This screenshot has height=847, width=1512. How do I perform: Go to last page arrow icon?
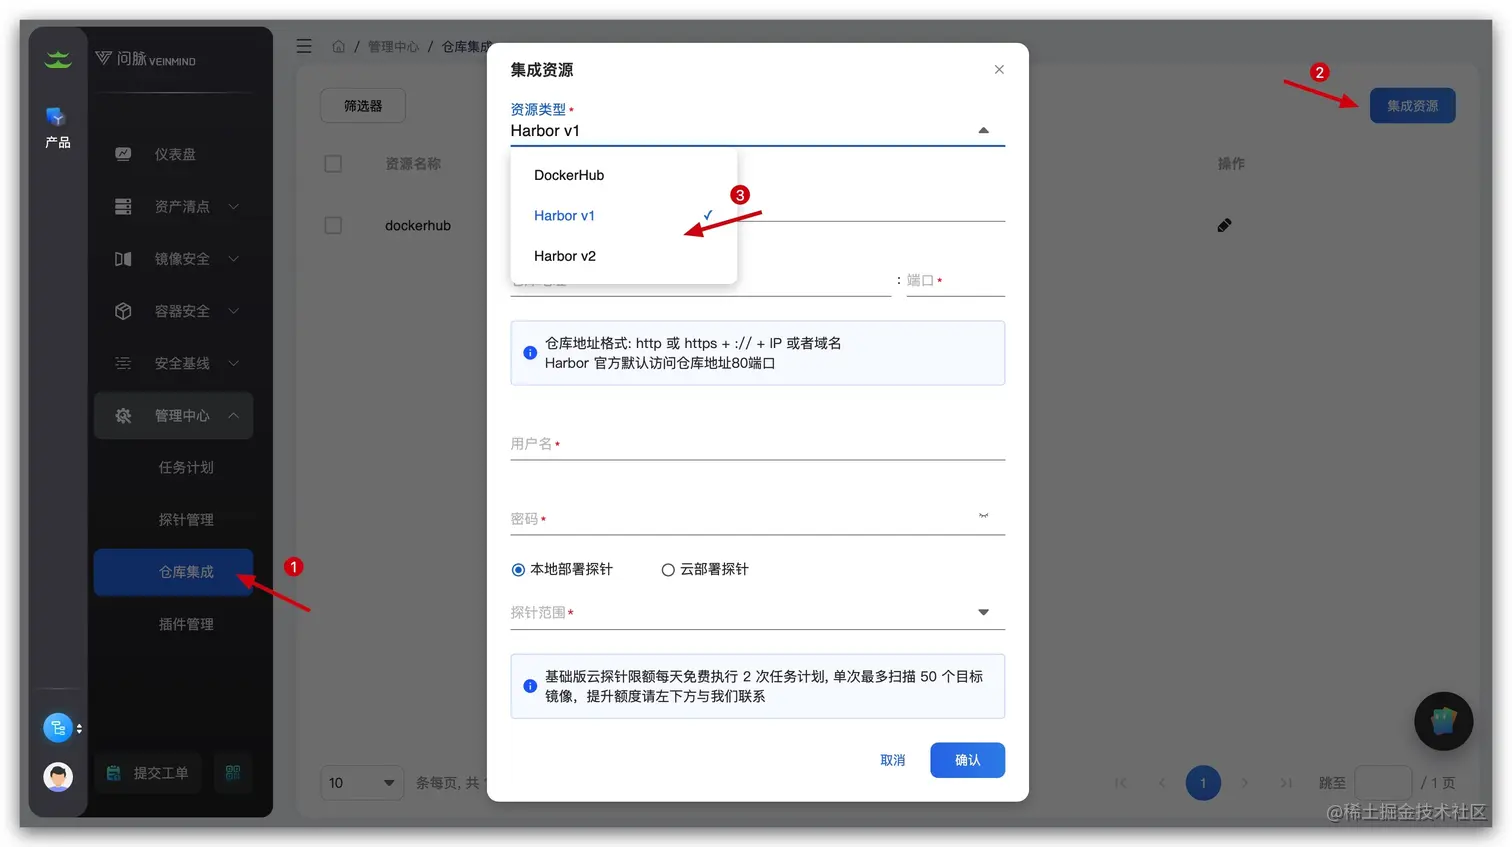tap(1286, 783)
